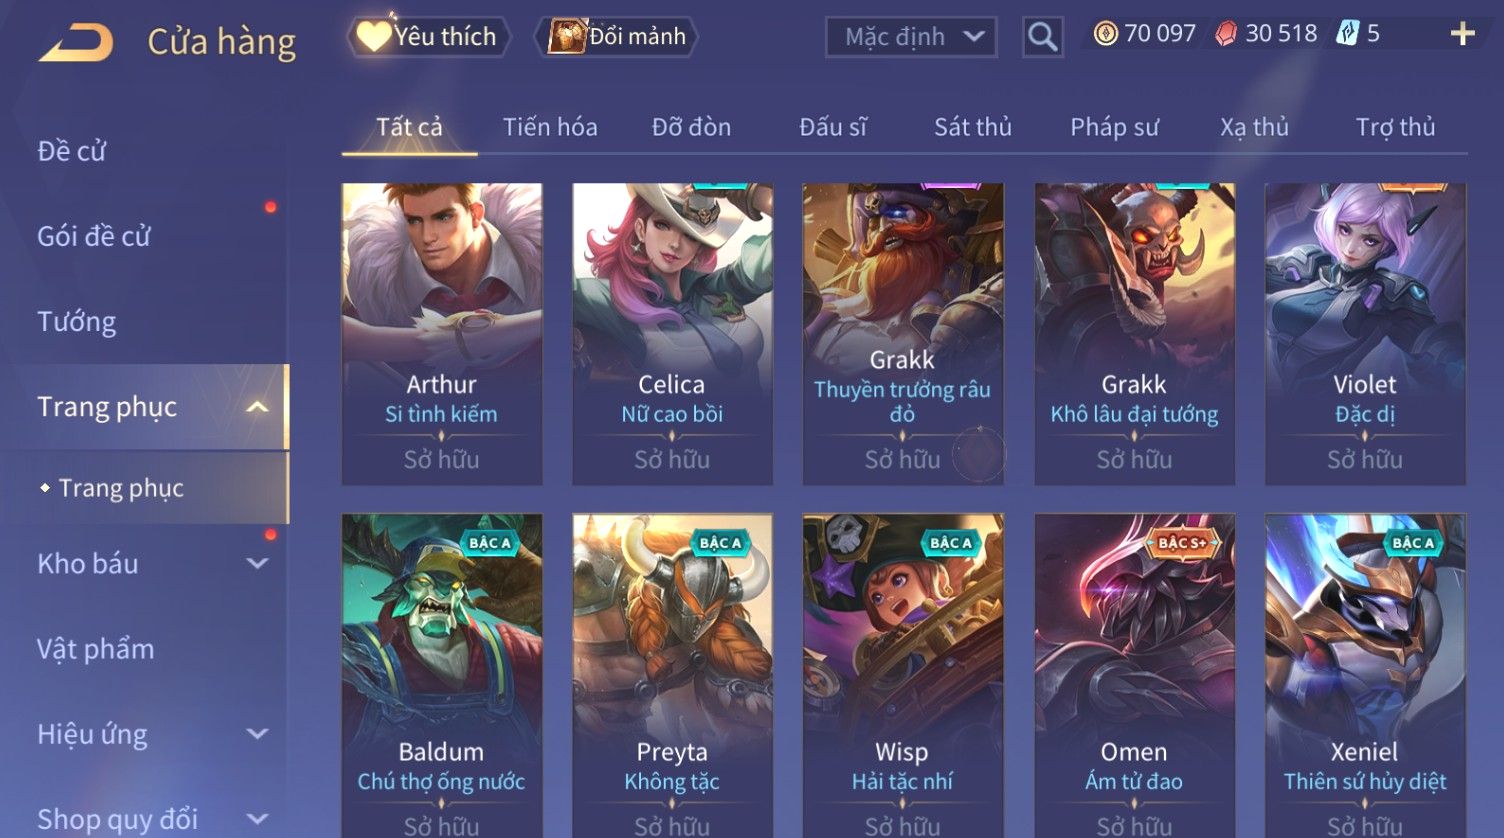The height and width of the screenshot is (838, 1504).
Task: Open the Violet Đặc dị skin card
Action: click(1365, 334)
